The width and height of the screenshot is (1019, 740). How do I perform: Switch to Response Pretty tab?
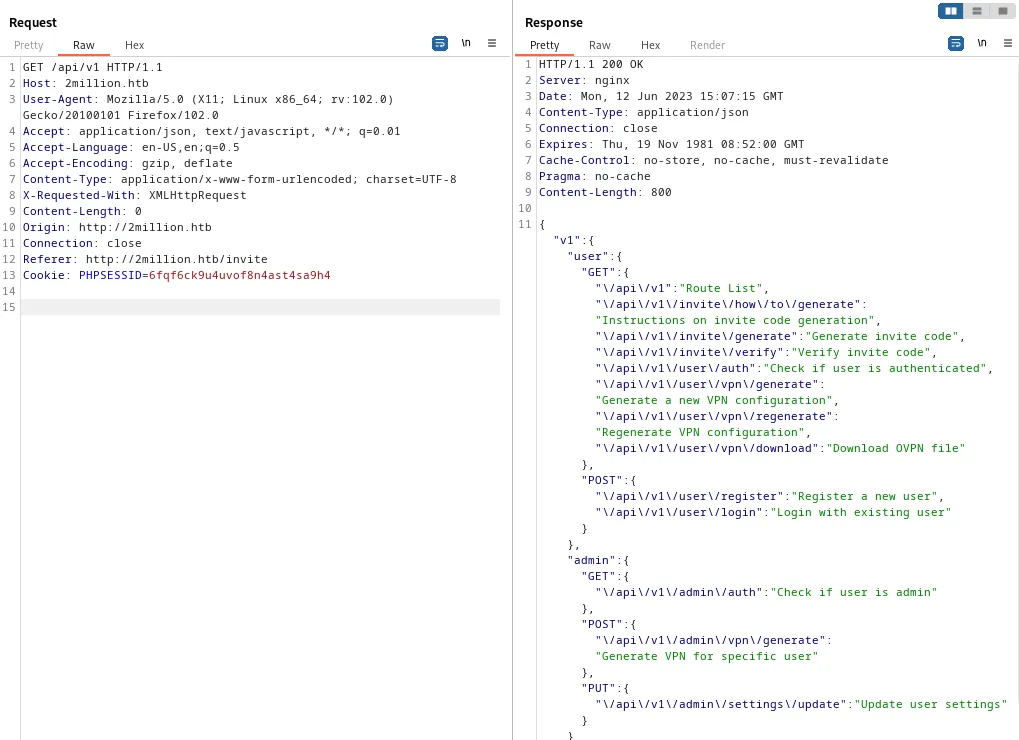coord(545,45)
